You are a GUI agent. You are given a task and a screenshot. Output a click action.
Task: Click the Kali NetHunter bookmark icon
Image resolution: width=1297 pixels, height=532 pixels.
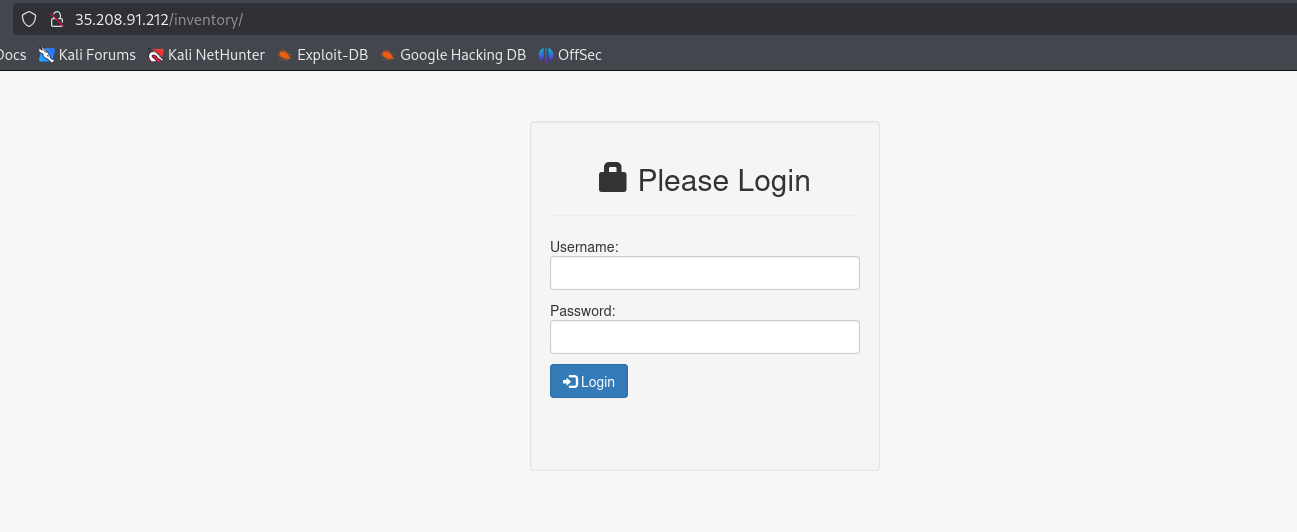click(x=155, y=55)
